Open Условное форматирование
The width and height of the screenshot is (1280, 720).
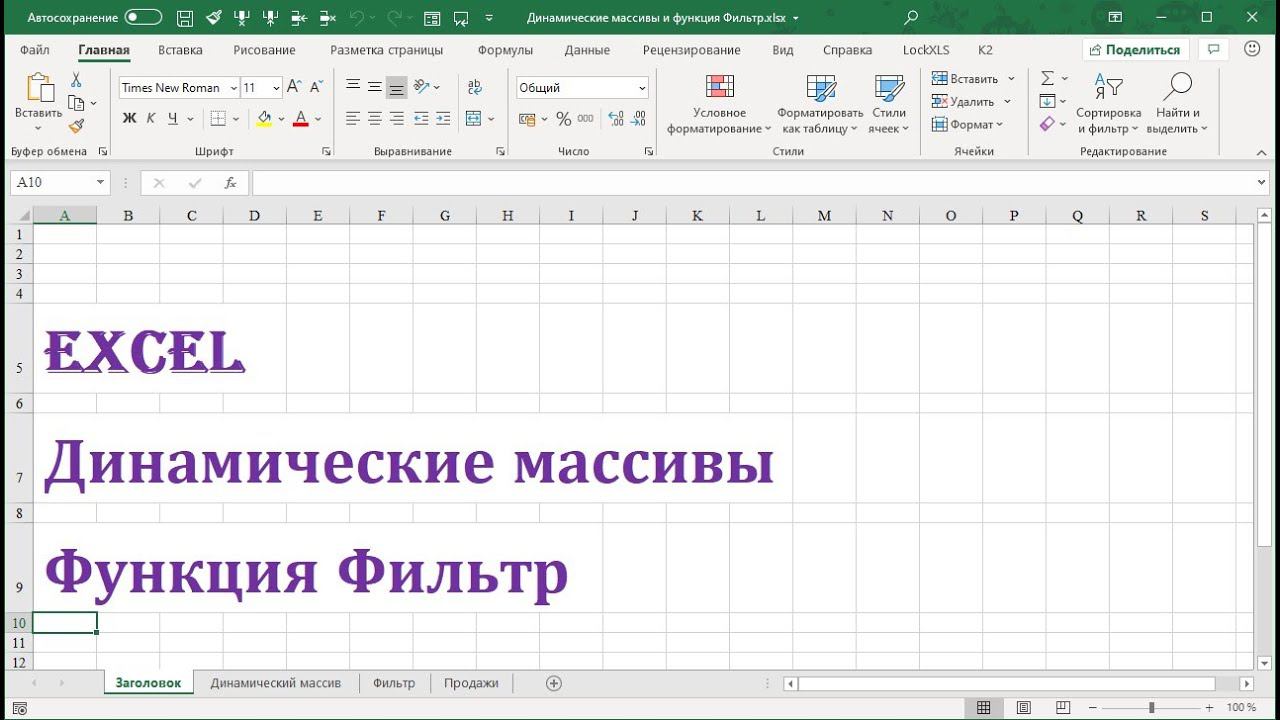719,104
